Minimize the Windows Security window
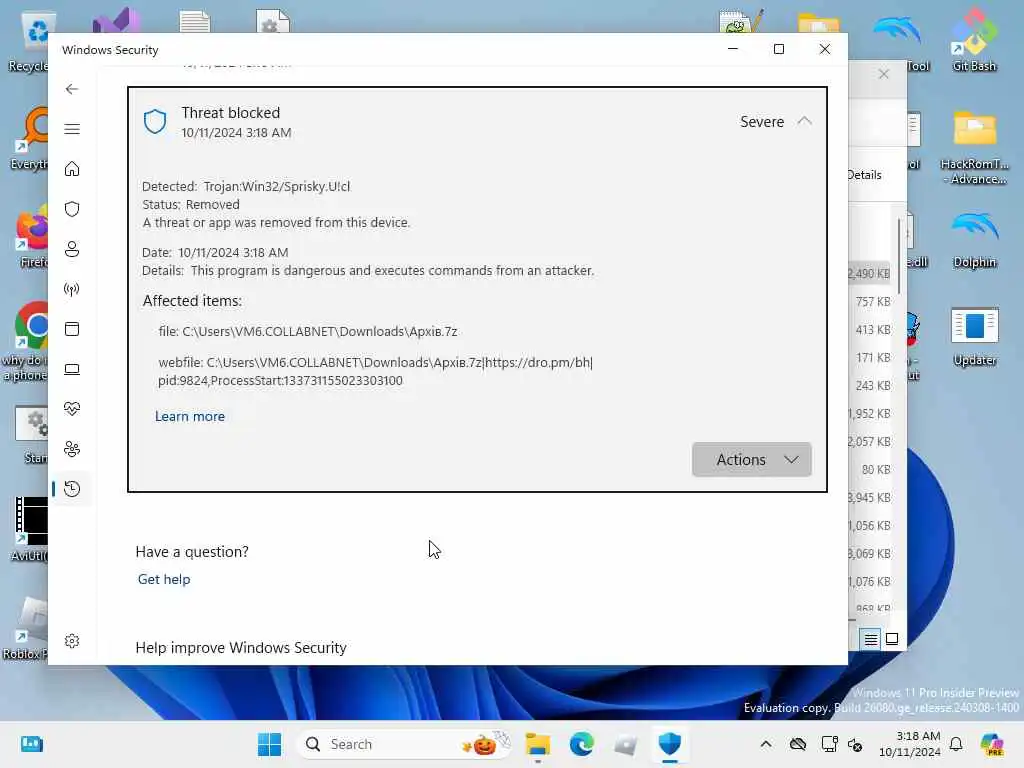The height and width of the screenshot is (768, 1024). click(x=733, y=50)
